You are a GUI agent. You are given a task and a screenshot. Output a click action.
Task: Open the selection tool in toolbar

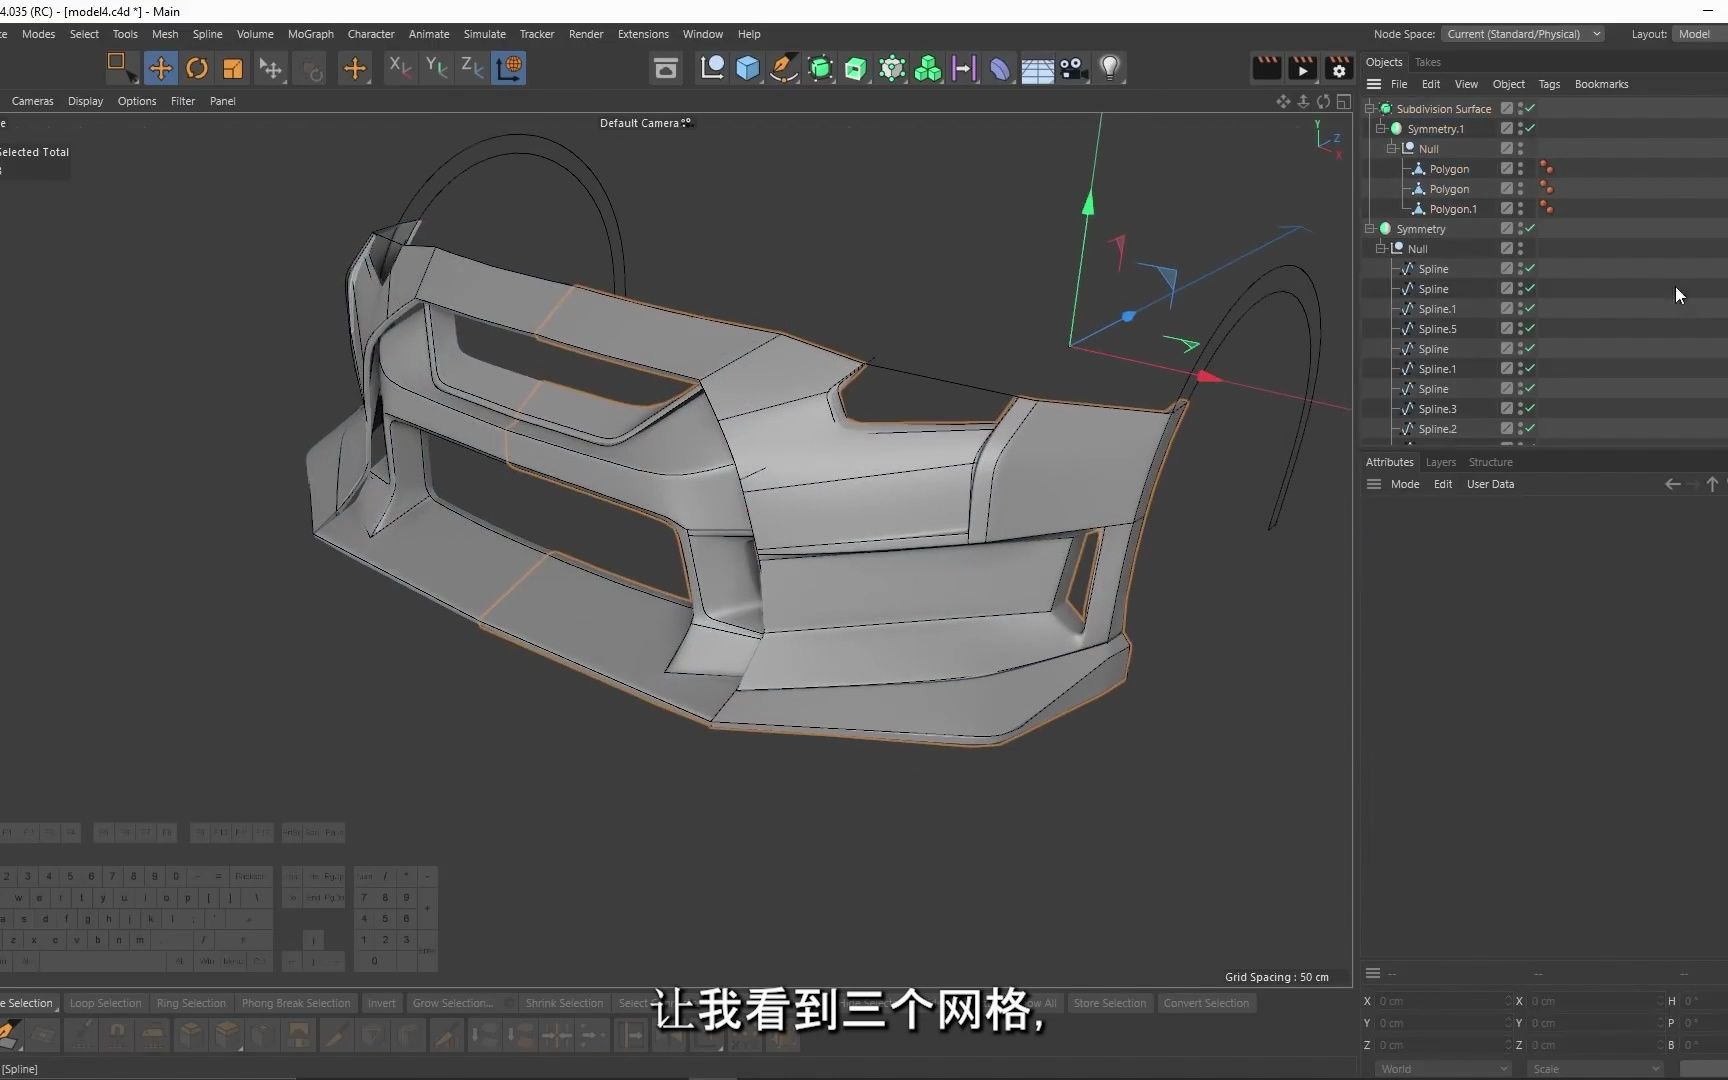coord(122,68)
